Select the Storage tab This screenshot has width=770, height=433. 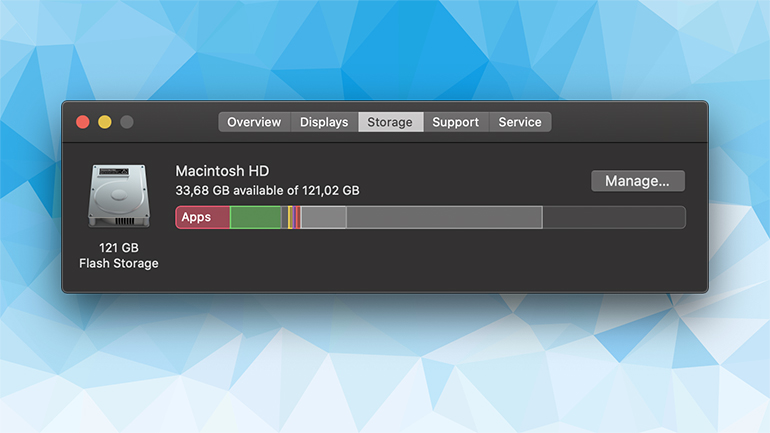pyautogui.click(x=390, y=122)
